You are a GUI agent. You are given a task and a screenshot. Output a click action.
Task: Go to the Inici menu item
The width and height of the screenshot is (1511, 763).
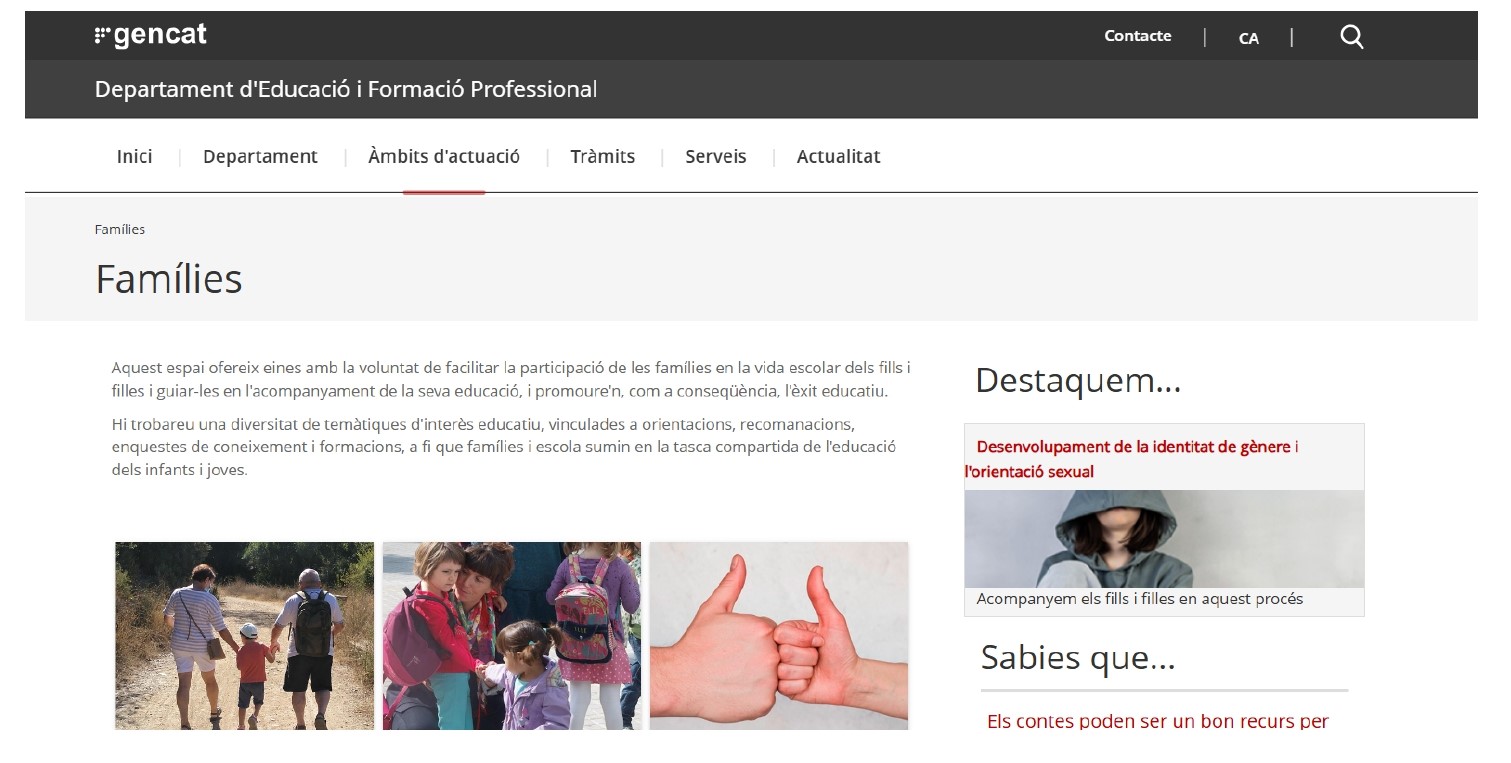134,157
